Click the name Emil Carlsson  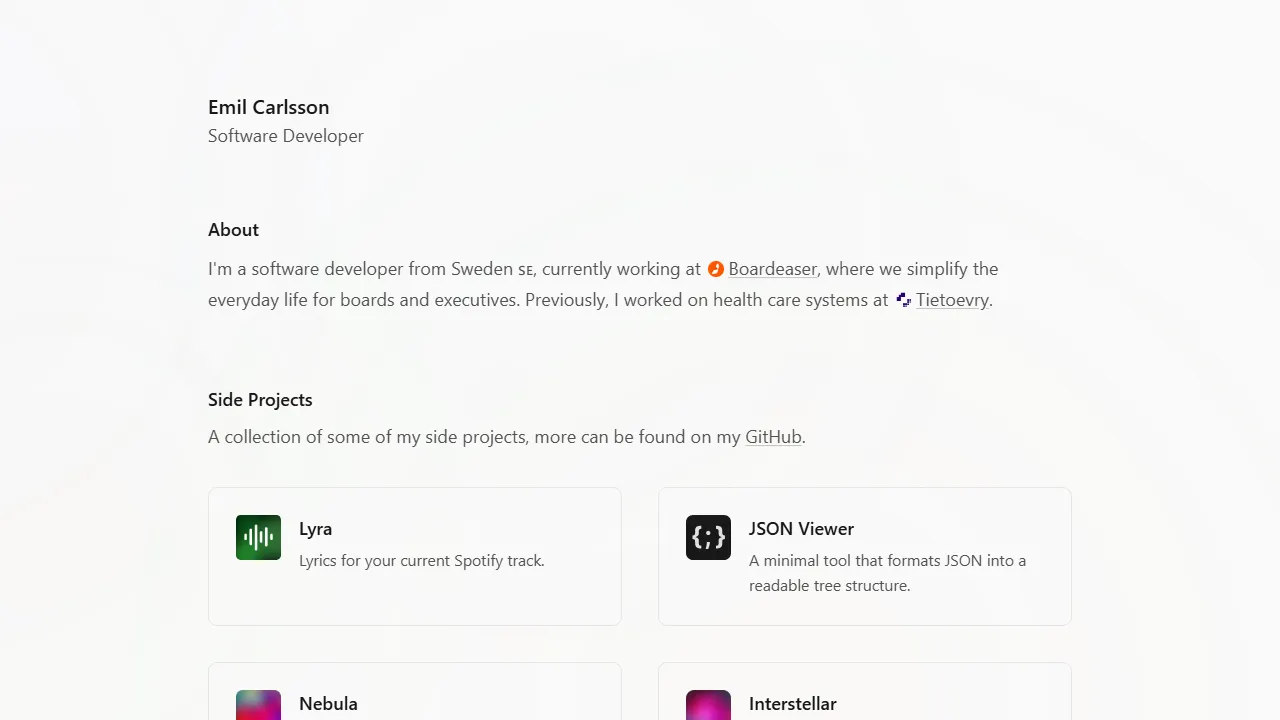268,107
